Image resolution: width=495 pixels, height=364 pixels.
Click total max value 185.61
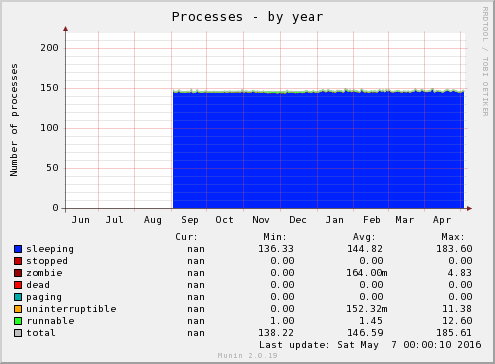pyautogui.click(x=454, y=333)
